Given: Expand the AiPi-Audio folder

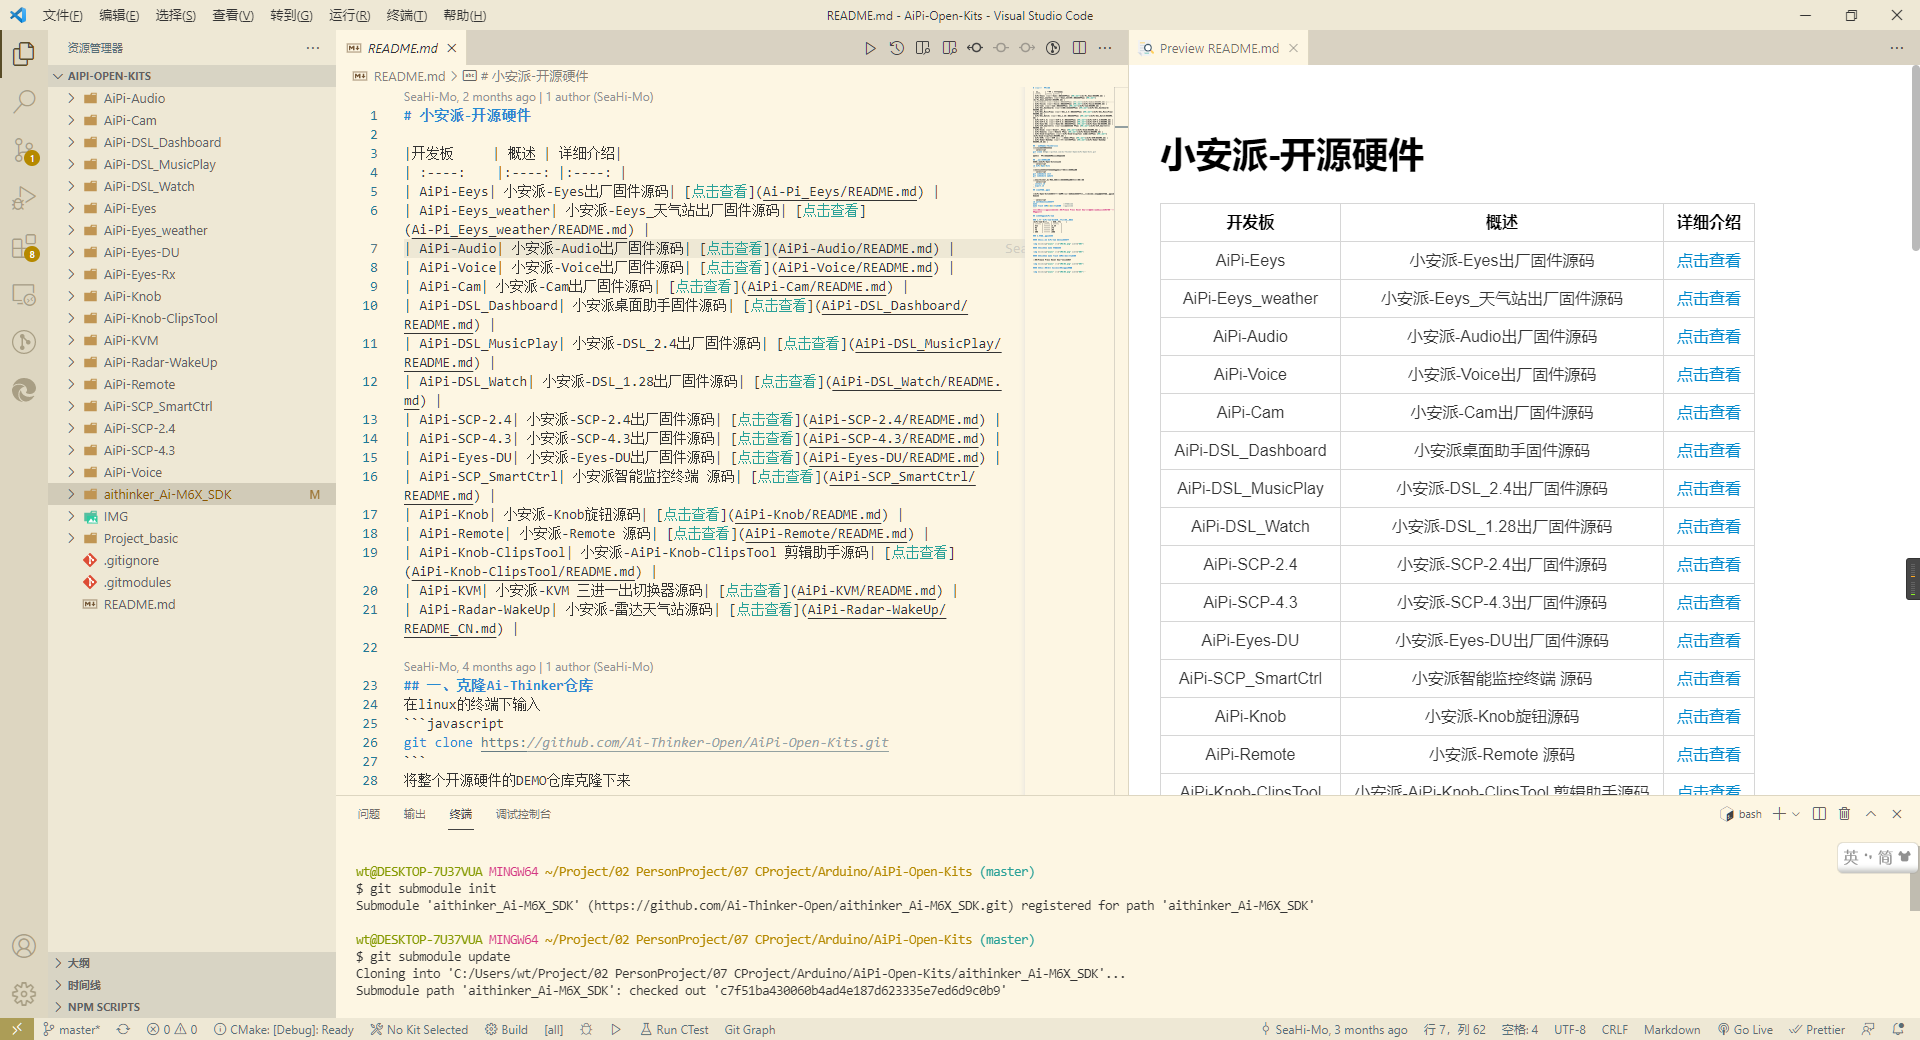Looking at the screenshot, I should (x=71, y=98).
